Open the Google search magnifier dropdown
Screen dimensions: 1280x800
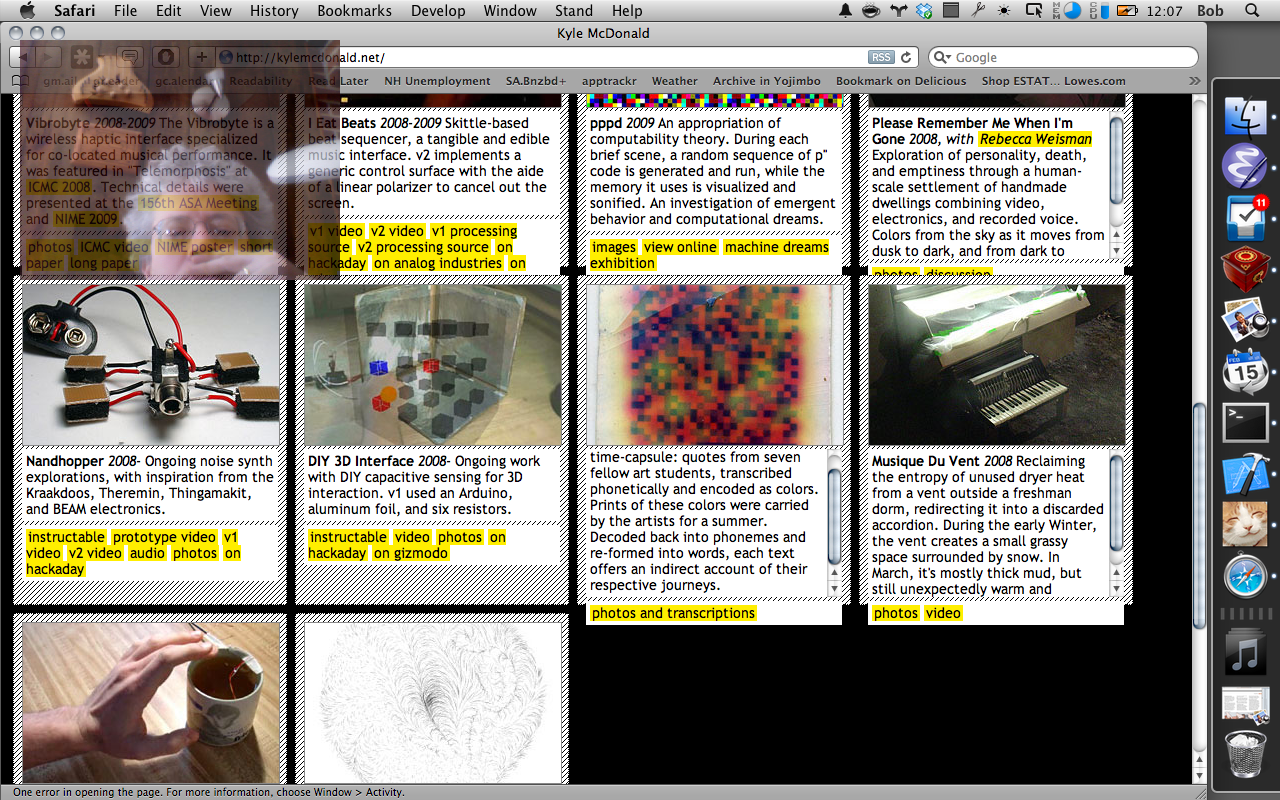pyautogui.click(x=942, y=58)
